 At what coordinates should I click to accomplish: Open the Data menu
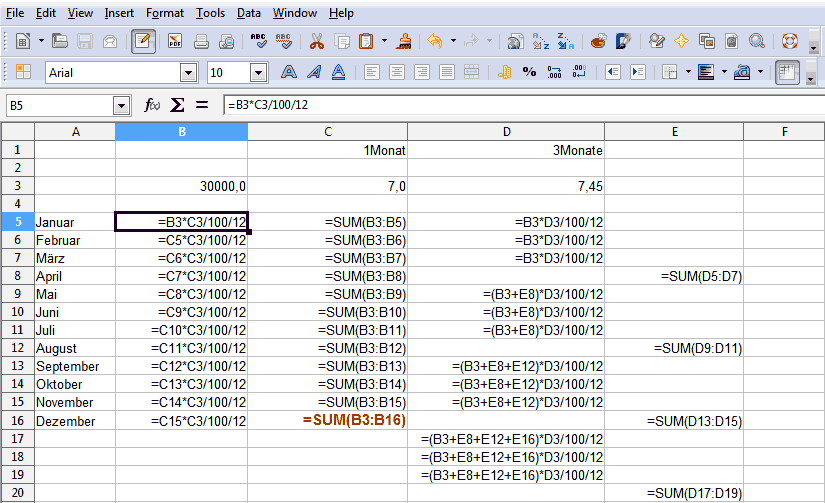click(248, 13)
